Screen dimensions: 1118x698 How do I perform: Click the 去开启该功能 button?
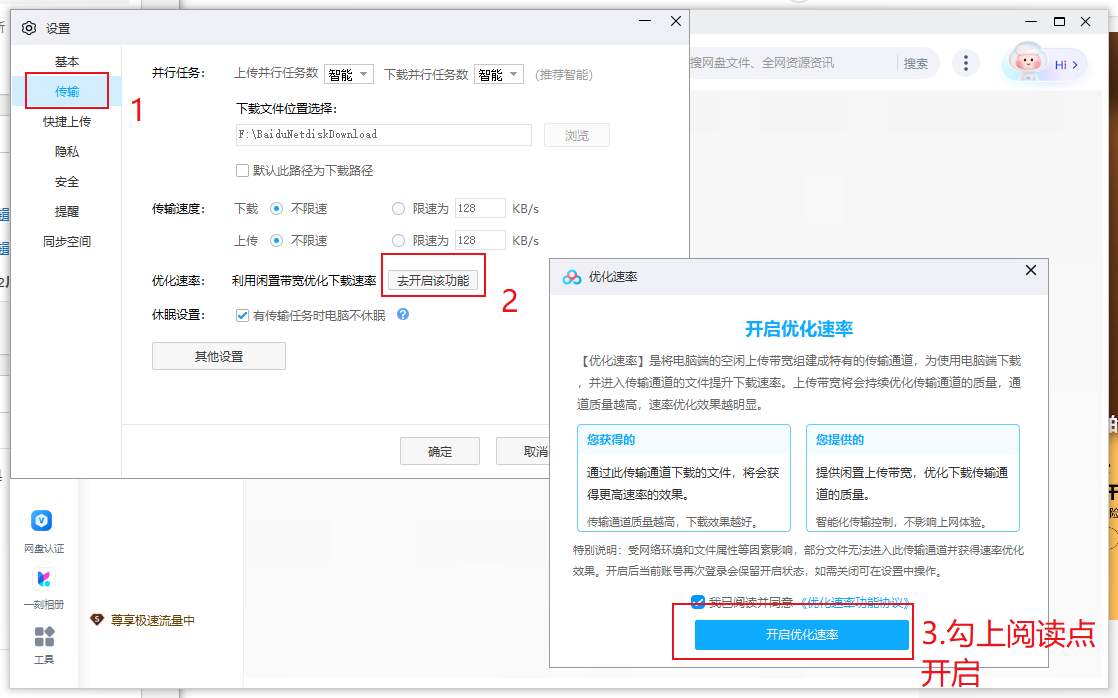click(x=433, y=281)
